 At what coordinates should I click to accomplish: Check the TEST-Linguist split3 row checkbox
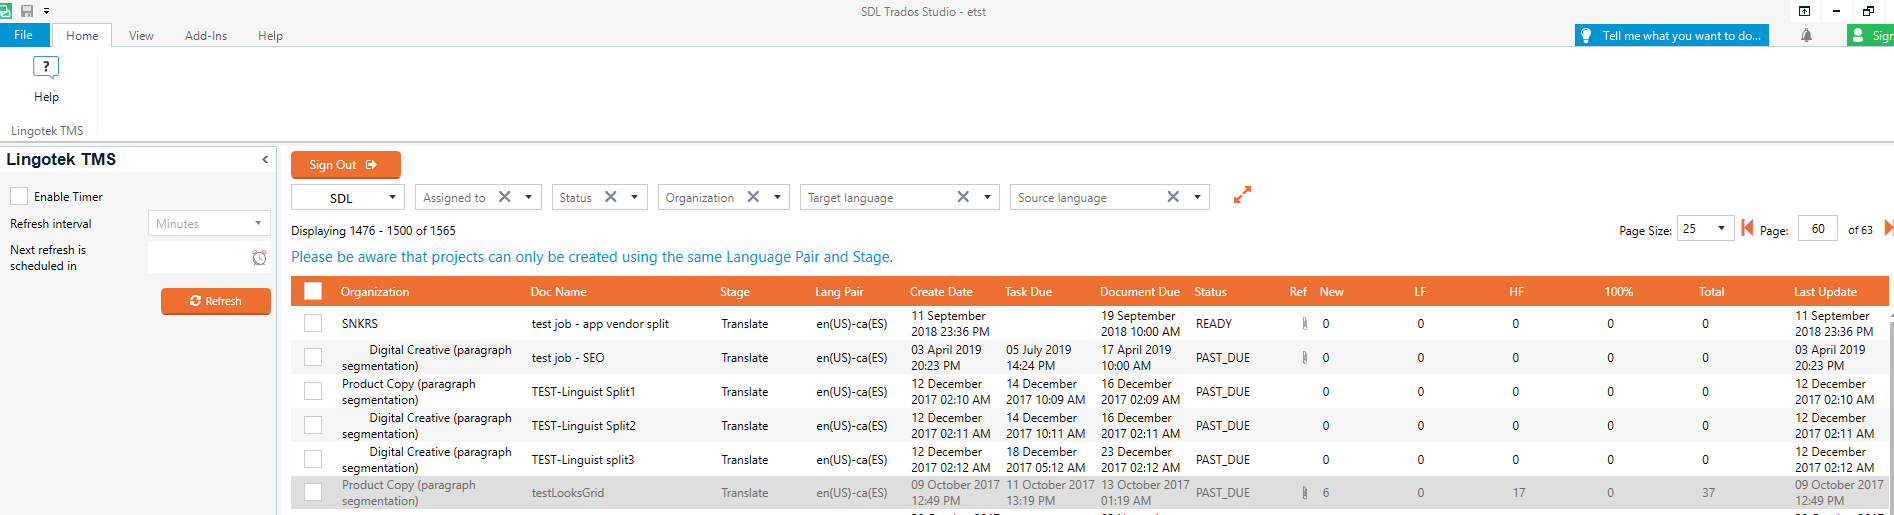tap(313, 459)
